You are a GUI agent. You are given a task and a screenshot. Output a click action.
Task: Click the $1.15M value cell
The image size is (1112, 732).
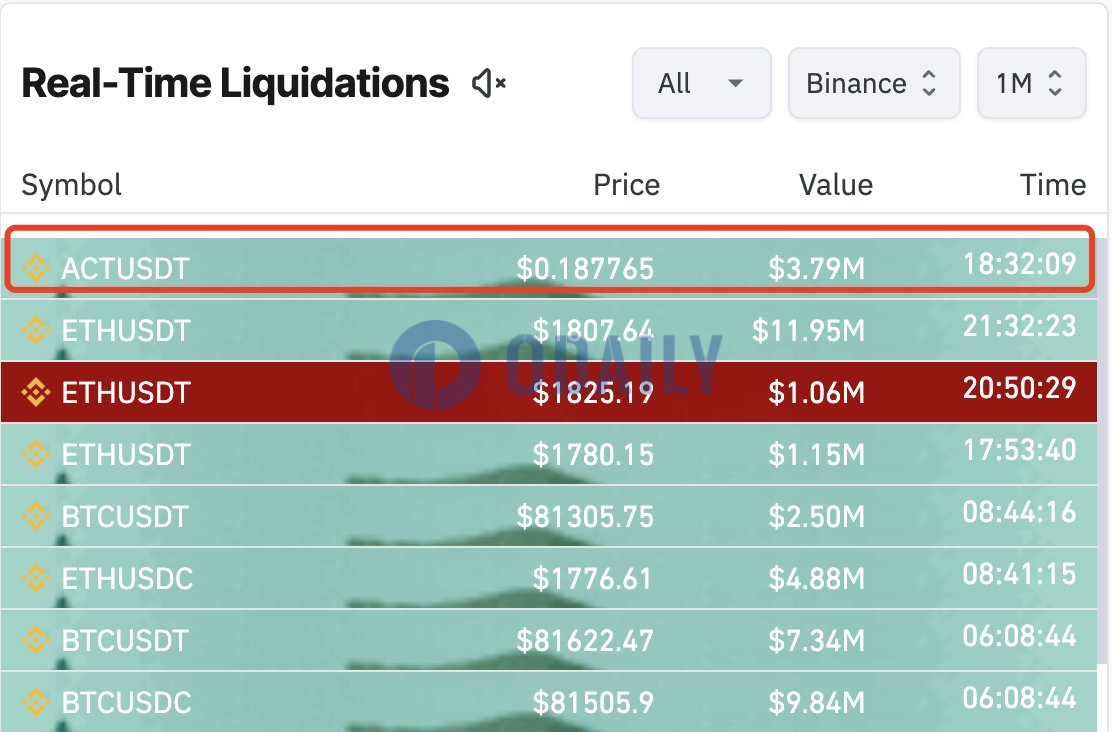(x=816, y=455)
